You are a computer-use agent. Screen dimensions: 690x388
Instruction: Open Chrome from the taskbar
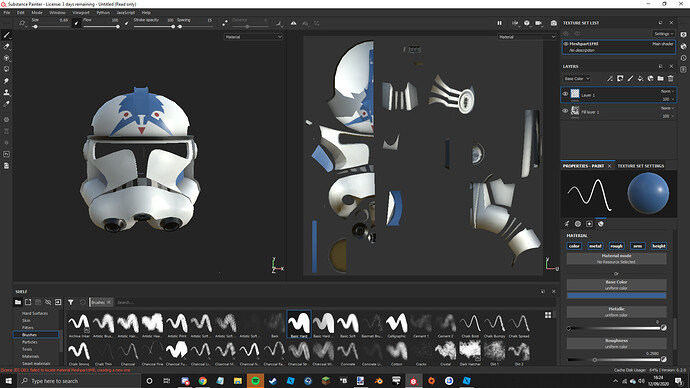click(202, 381)
